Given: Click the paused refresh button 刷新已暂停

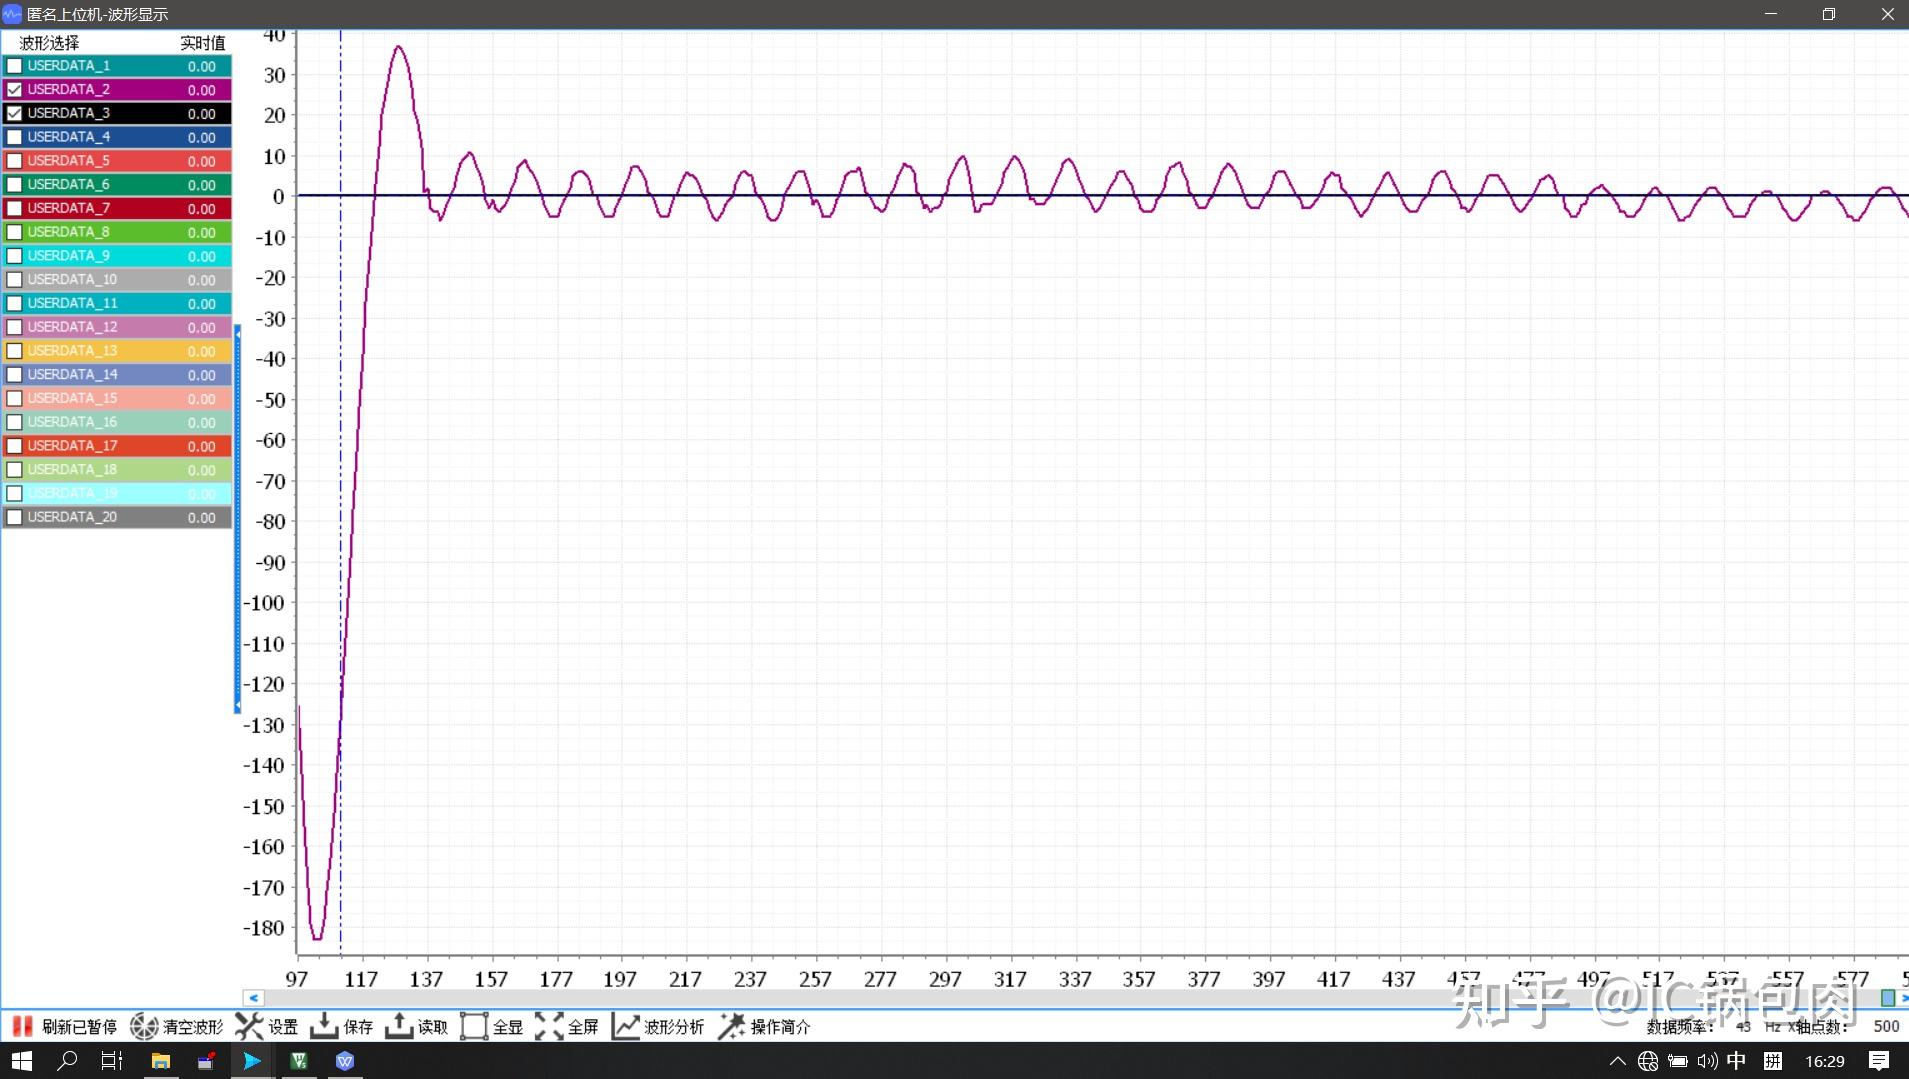Looking at the screenshot, I should [63, 1026].
